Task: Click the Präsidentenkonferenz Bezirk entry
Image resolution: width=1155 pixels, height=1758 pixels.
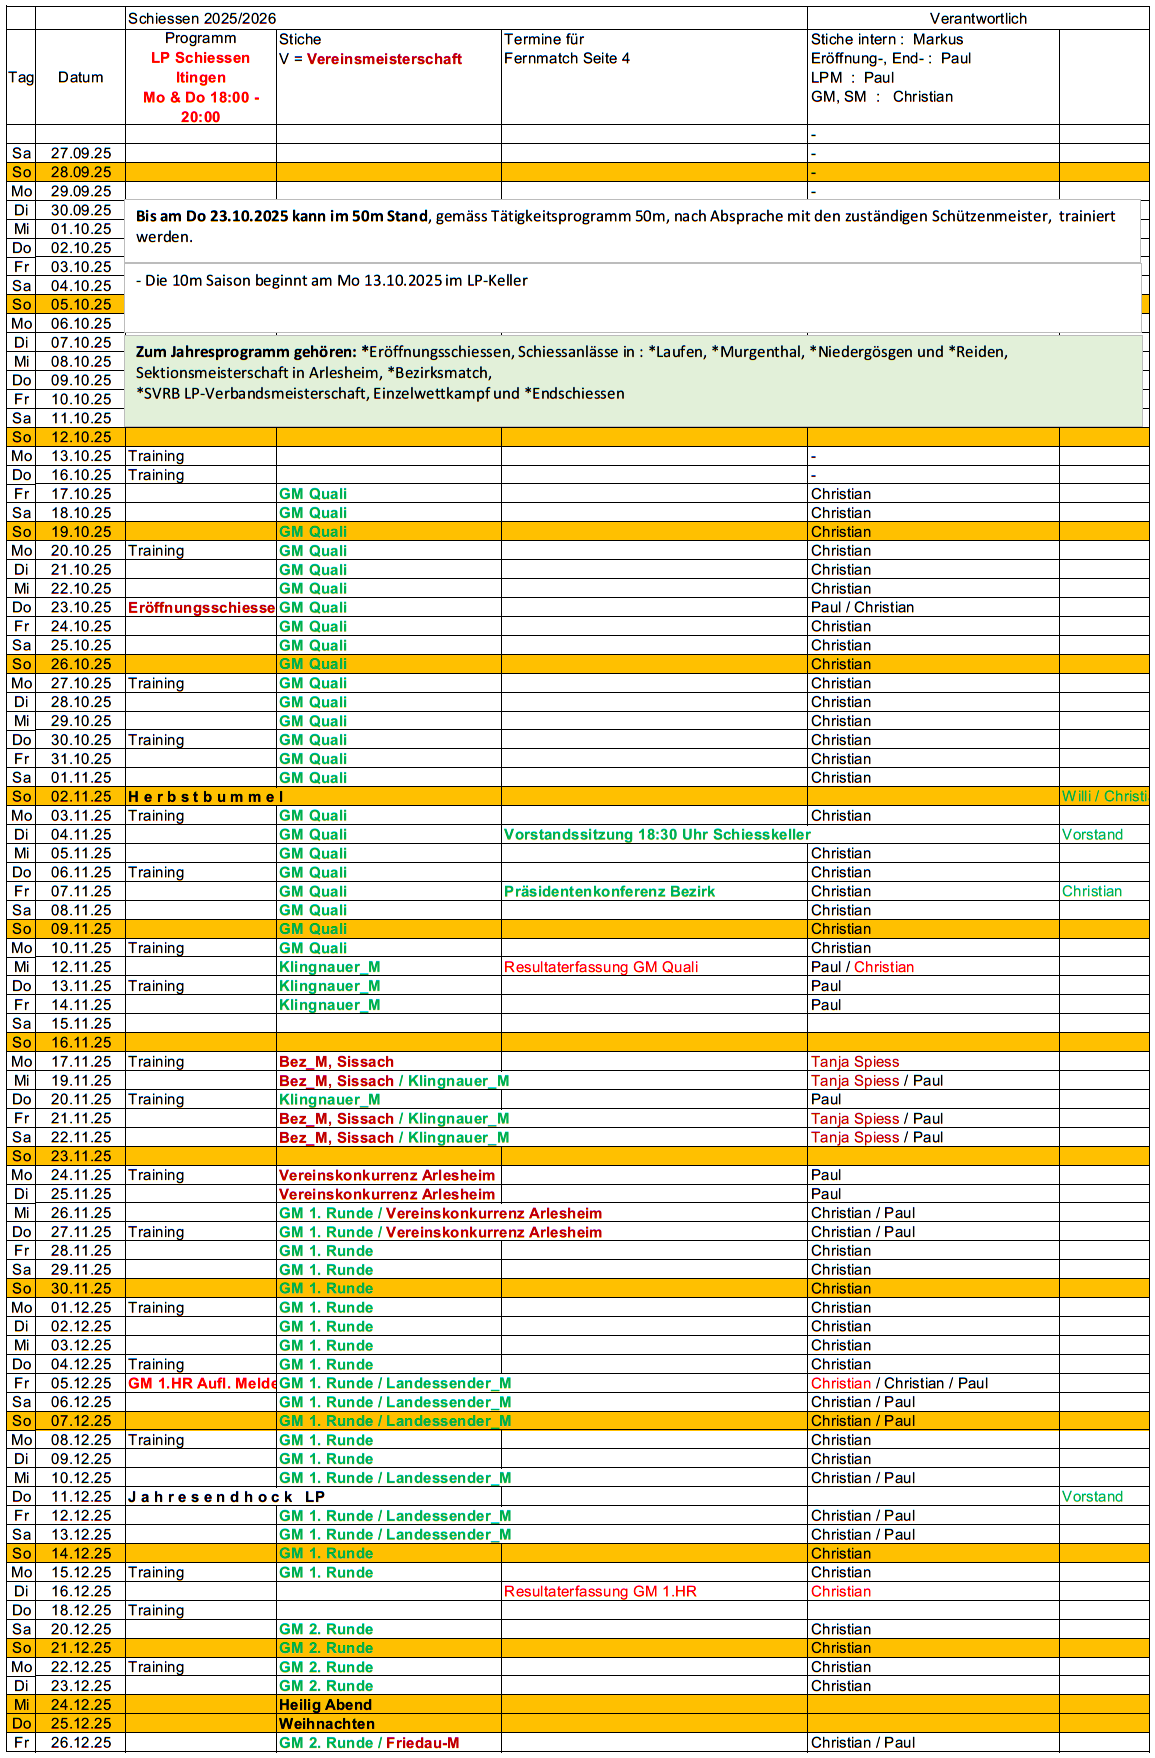Action: (609, 892)
